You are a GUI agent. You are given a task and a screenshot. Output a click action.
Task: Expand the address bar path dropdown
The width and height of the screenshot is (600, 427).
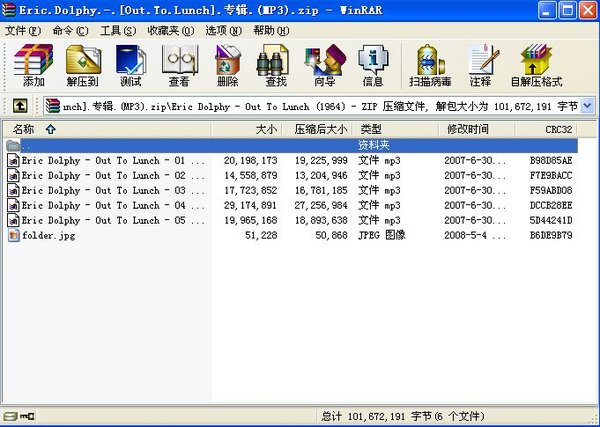(587, 106)
